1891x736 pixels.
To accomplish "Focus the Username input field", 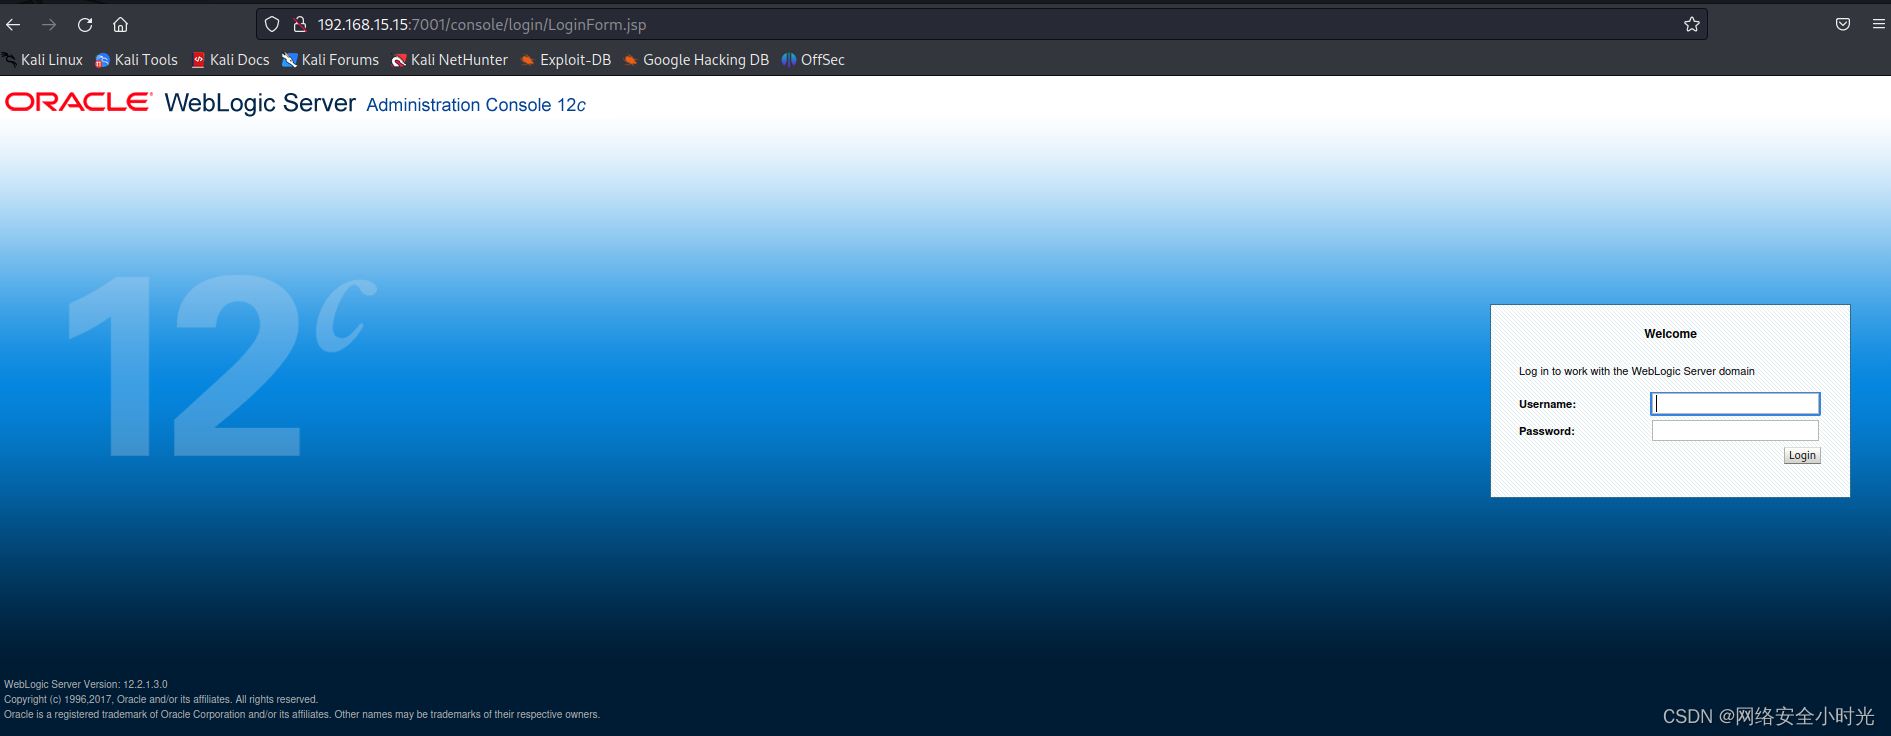I will [1735, 403].
